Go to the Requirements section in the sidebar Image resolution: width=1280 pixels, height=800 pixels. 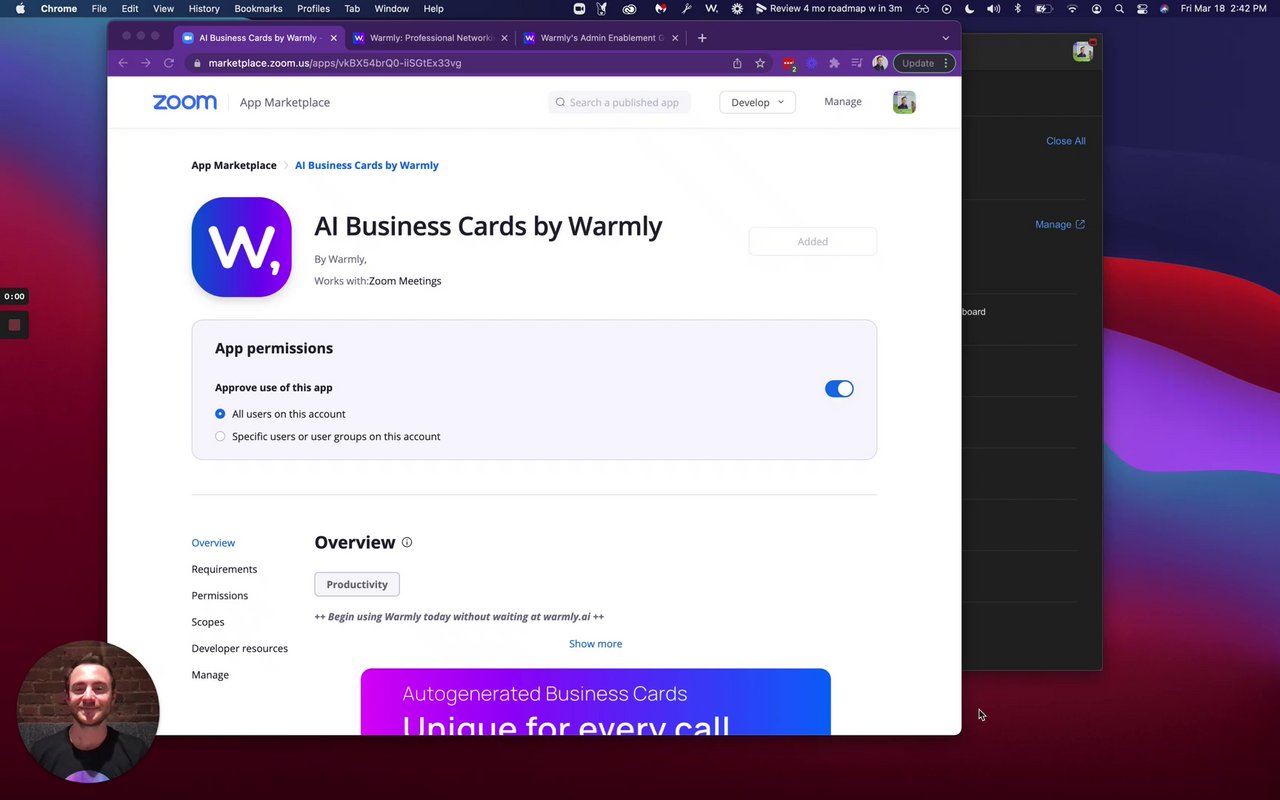point(224,569)
